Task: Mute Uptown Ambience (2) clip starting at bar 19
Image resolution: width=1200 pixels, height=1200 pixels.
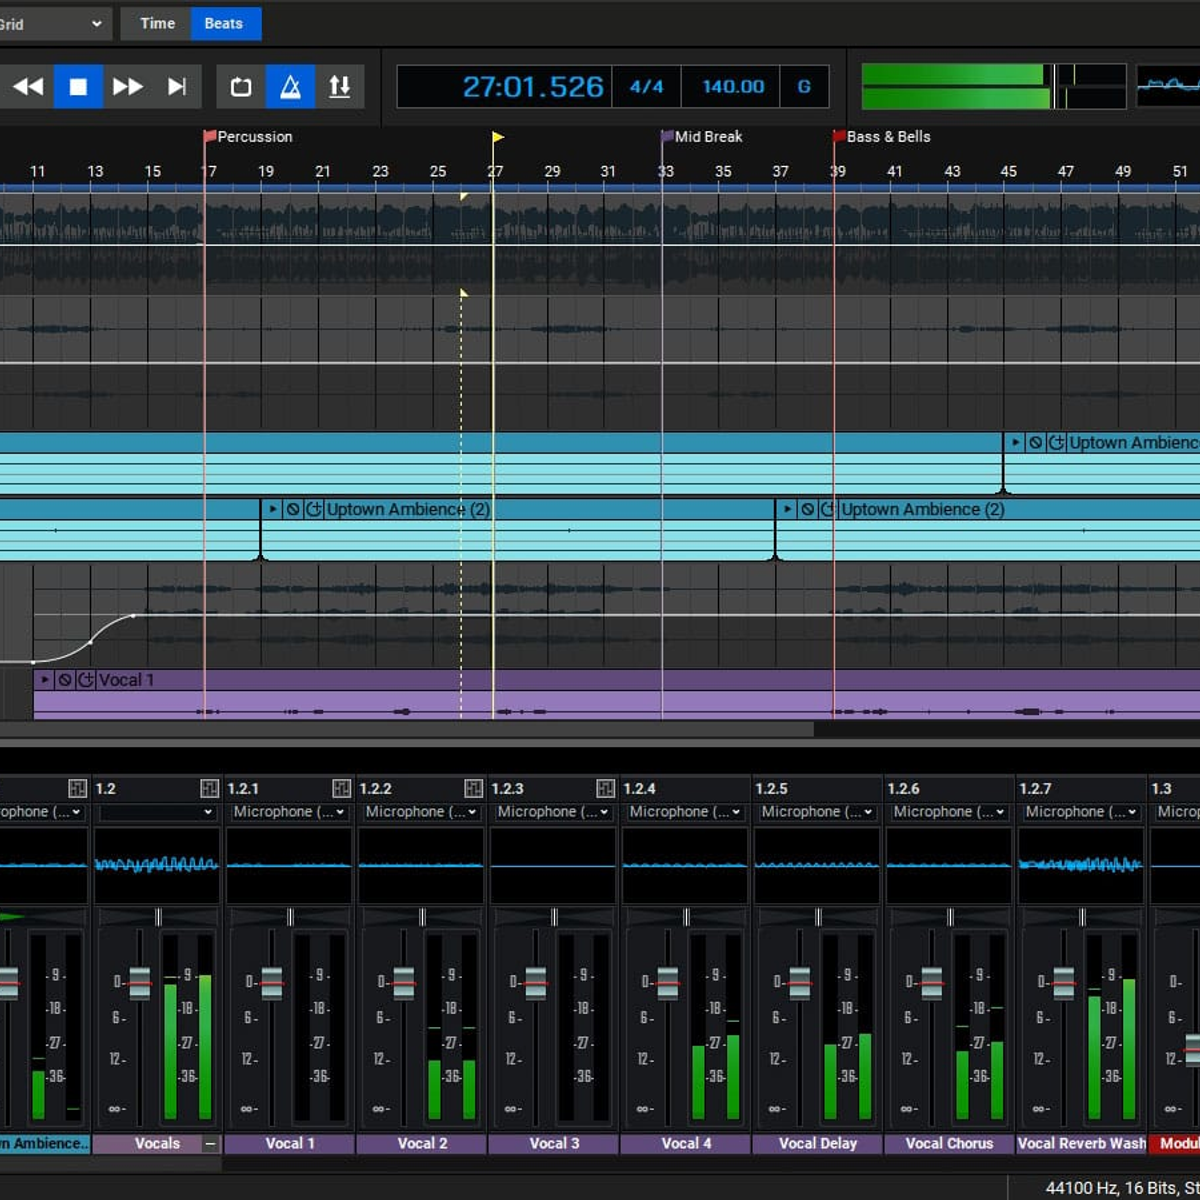Action: point(293,509)
